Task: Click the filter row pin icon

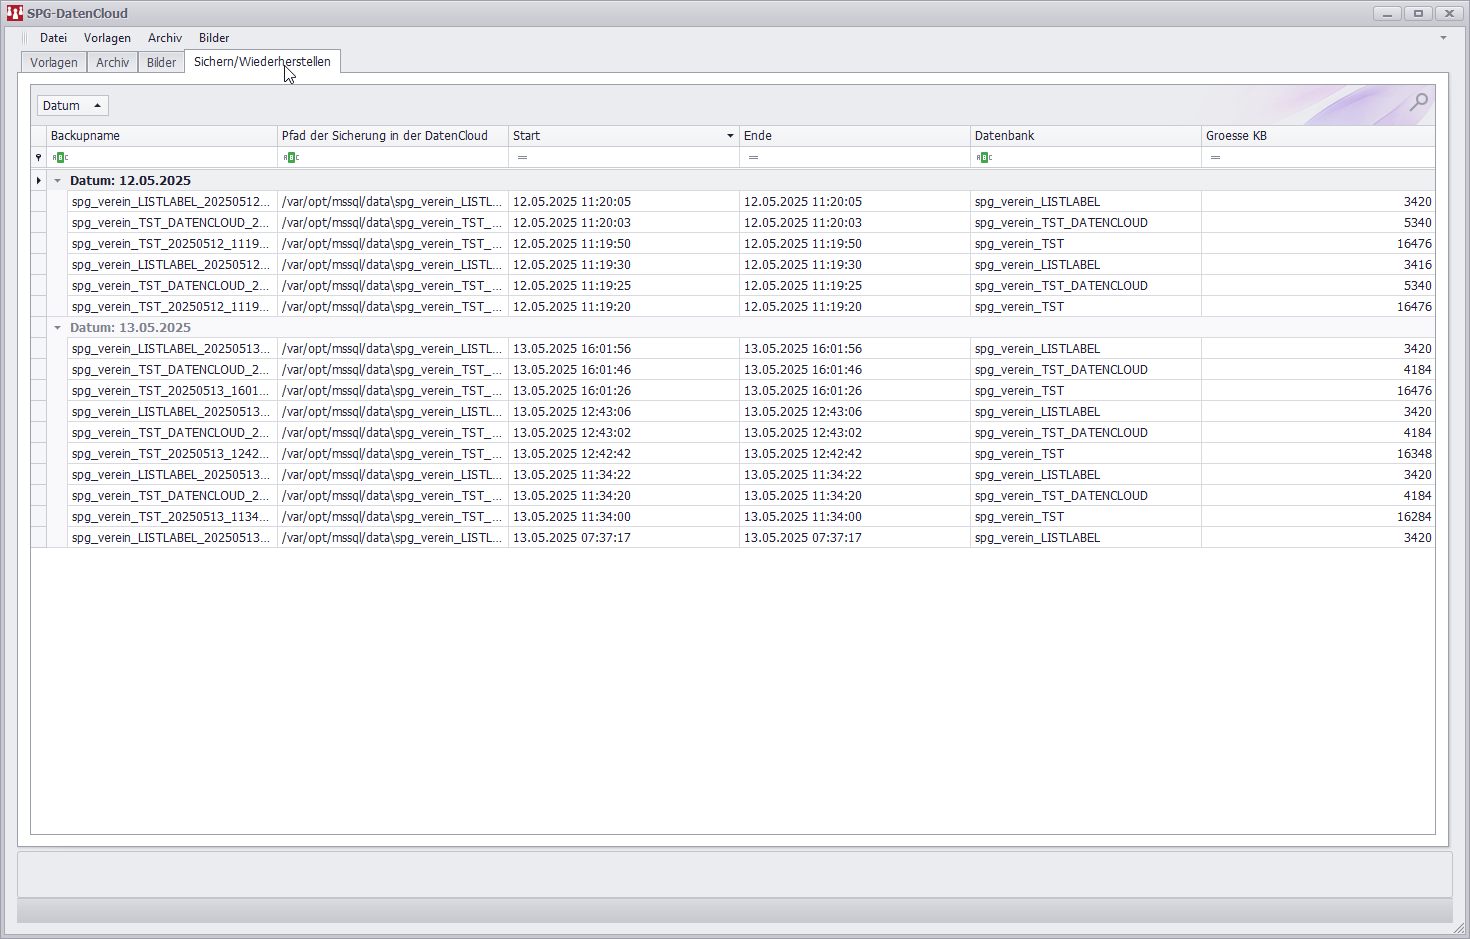Action: pyautogui.click(x=39, y=158)
